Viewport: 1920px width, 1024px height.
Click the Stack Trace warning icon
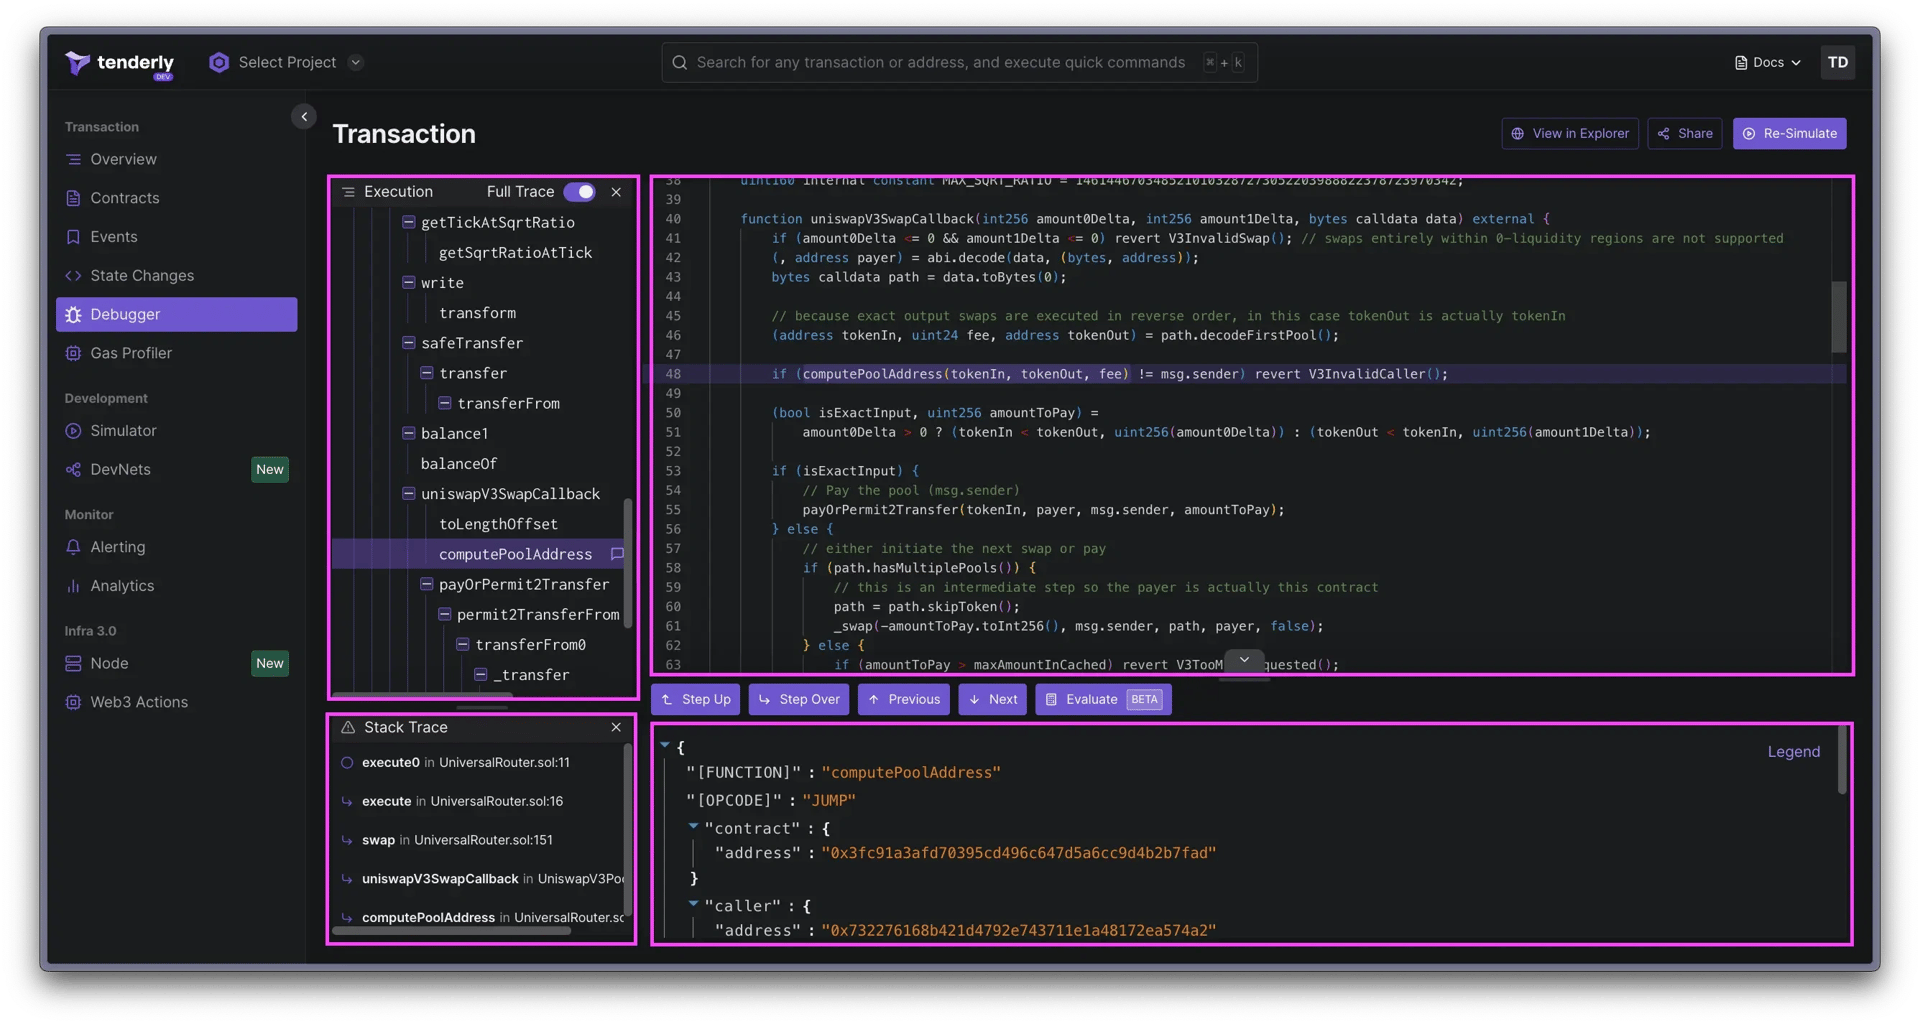(348, 728)
